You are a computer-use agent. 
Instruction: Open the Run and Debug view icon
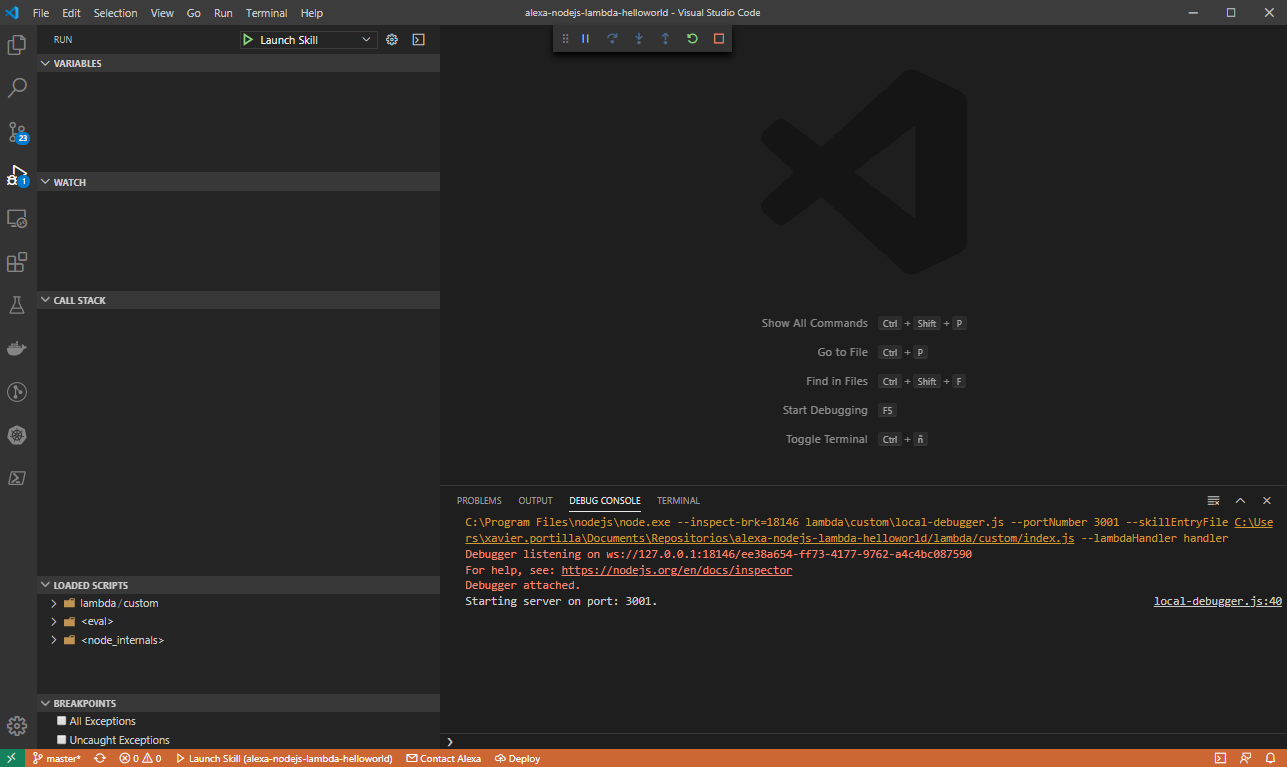[17, 175]
